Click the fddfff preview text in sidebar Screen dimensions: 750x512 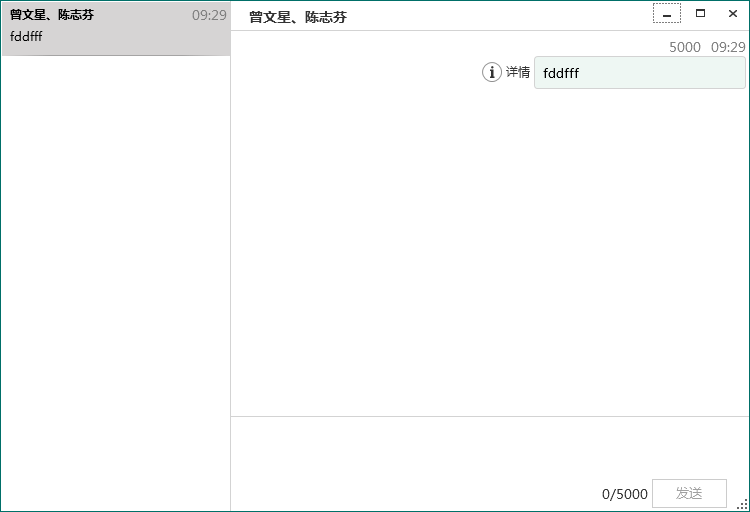27,37
